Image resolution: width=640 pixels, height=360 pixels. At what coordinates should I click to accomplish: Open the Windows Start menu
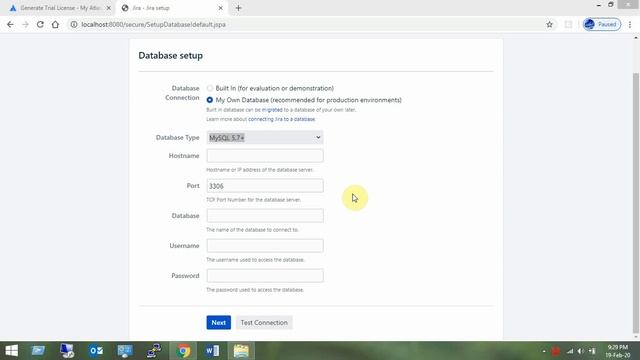pos(11,351)
